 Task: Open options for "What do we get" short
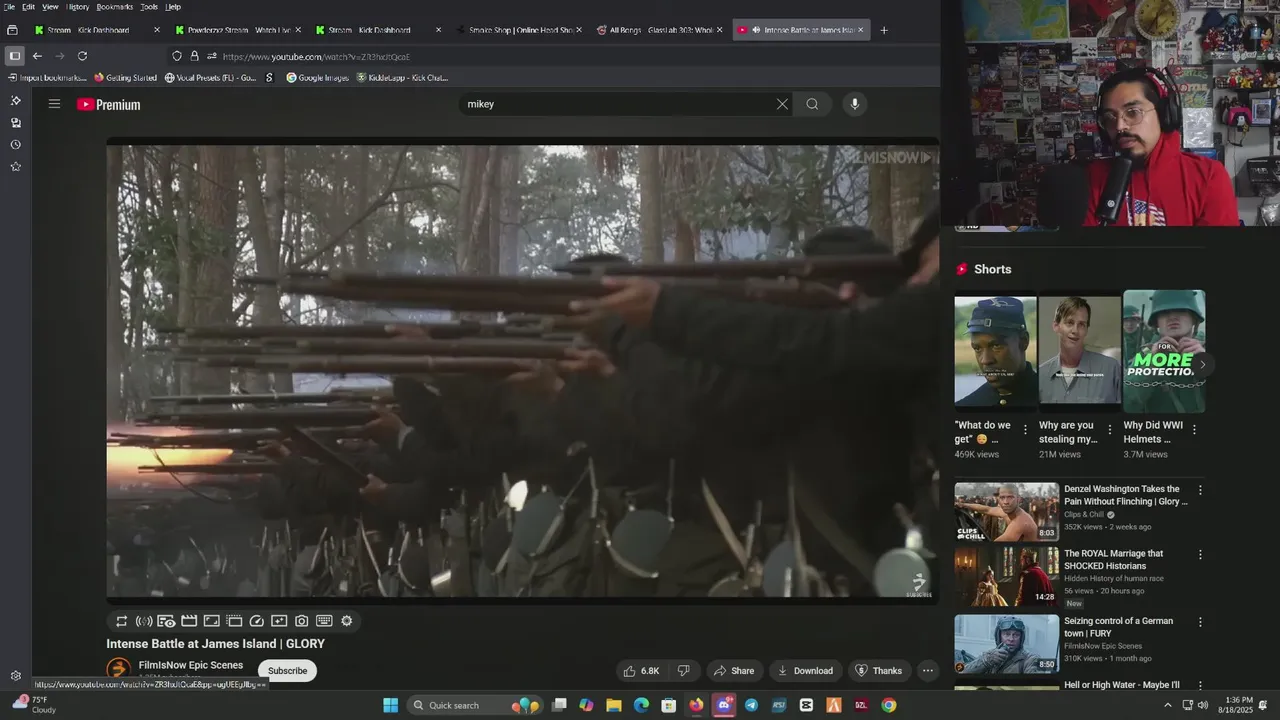tap(1025, 430)
